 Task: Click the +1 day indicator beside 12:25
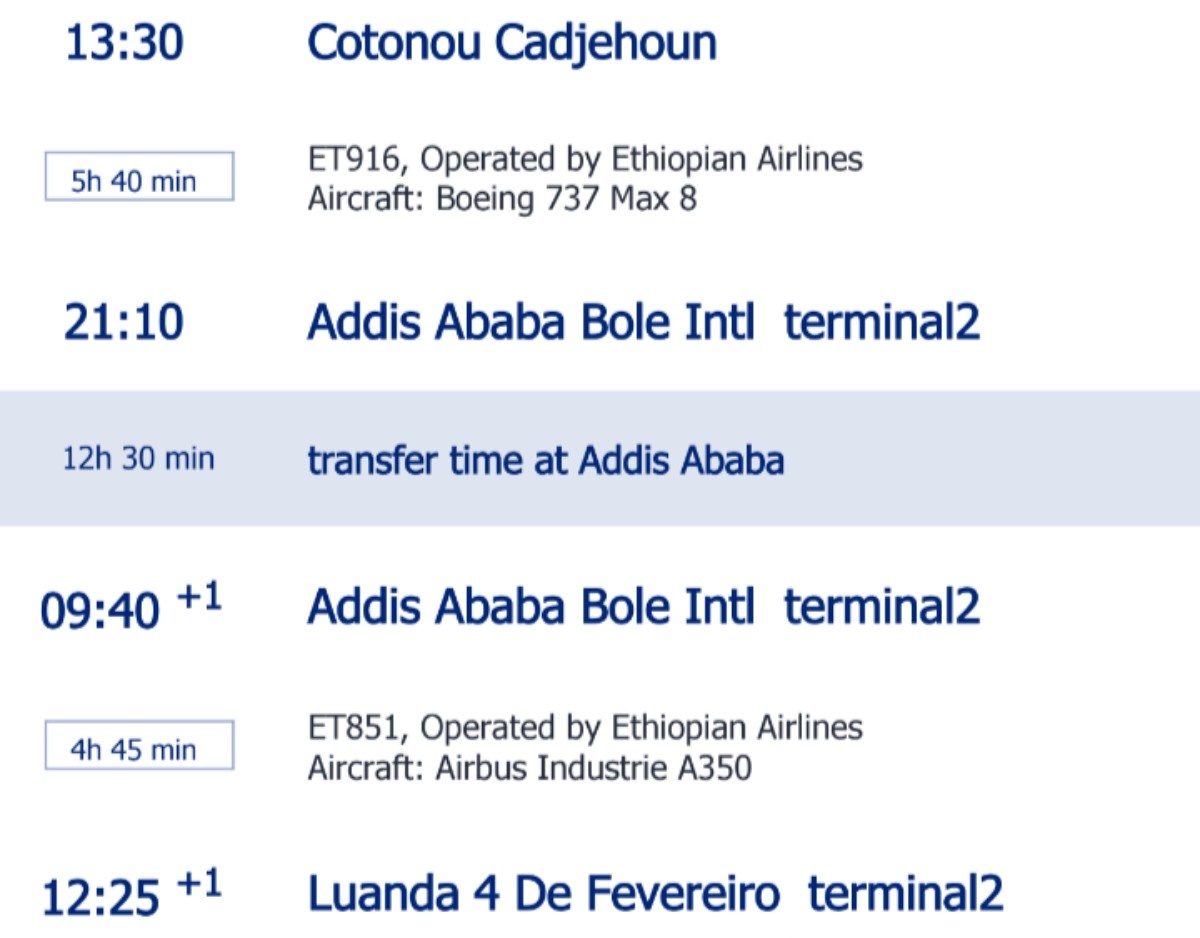[199, 885]
